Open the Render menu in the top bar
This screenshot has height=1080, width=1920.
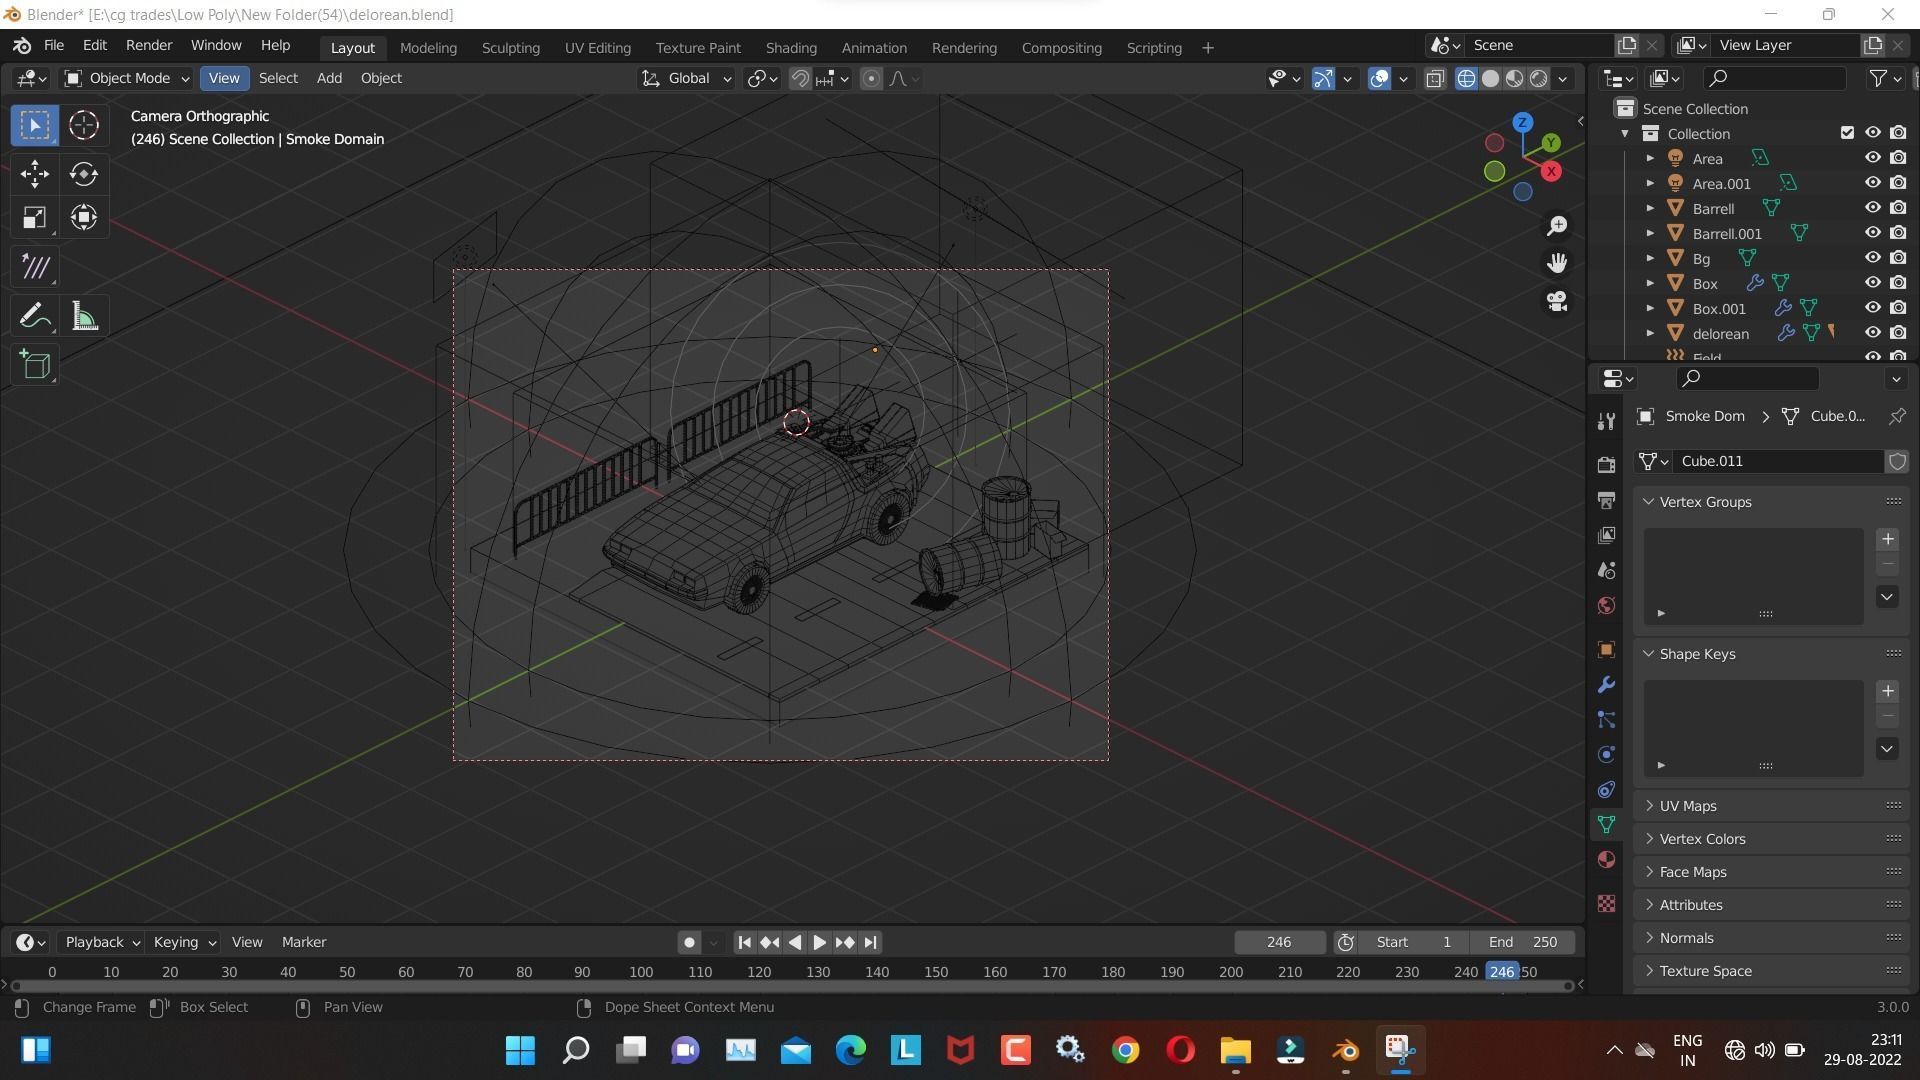tap(148, 45)
